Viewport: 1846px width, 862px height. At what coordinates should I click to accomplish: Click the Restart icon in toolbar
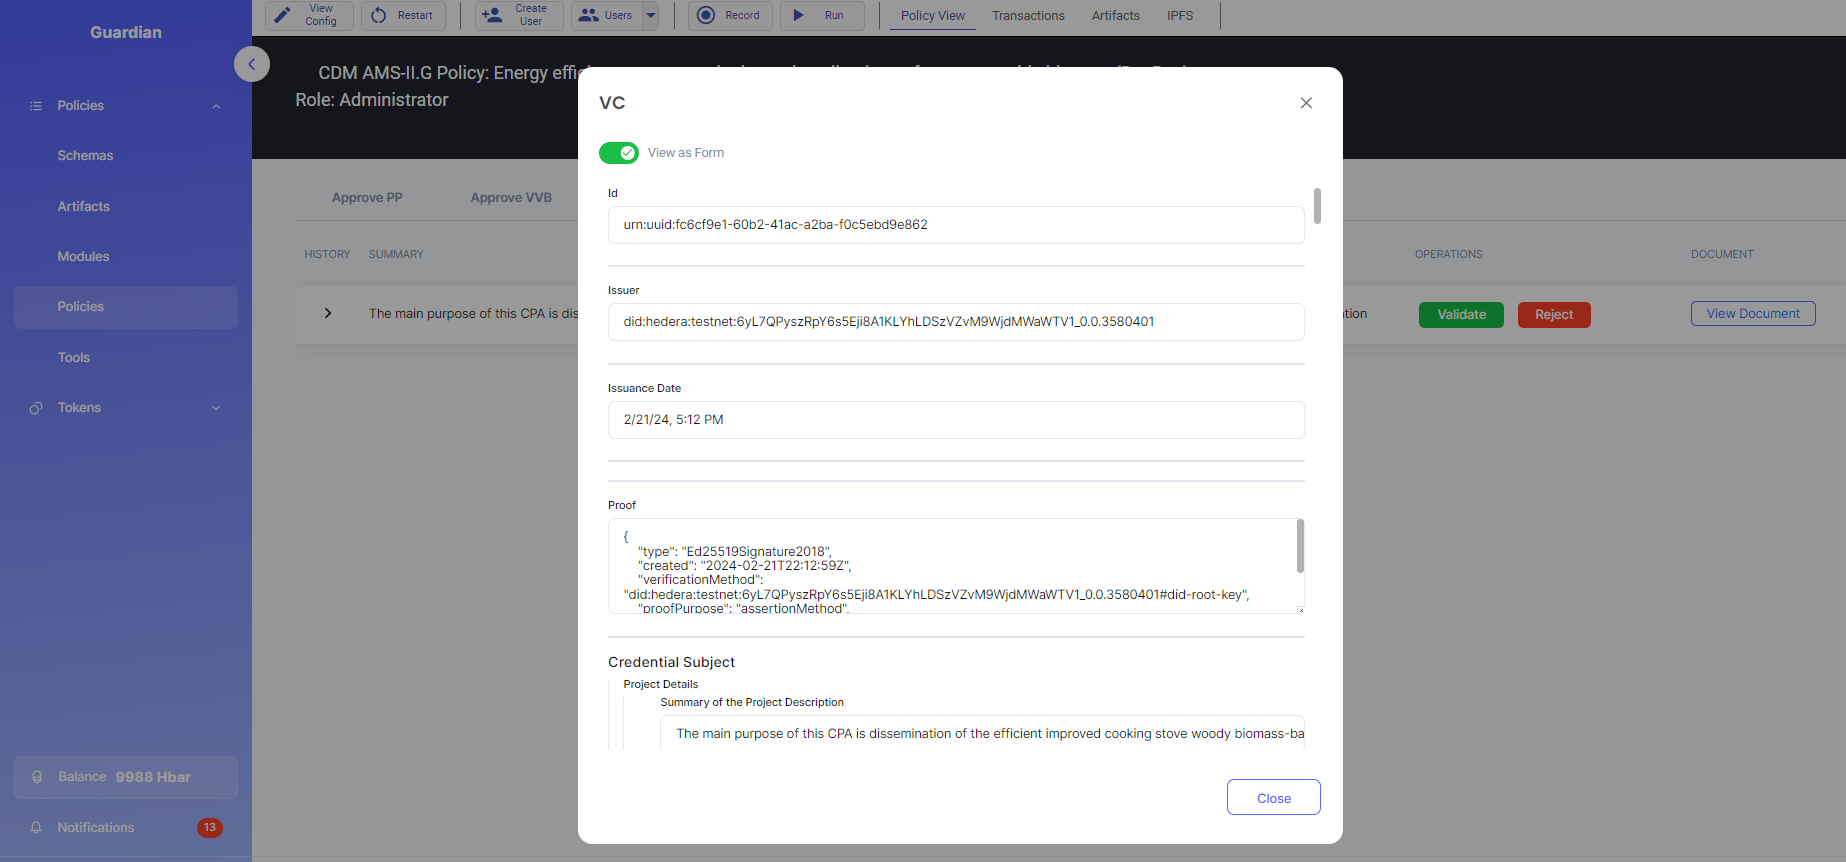[x=379, y=15]
